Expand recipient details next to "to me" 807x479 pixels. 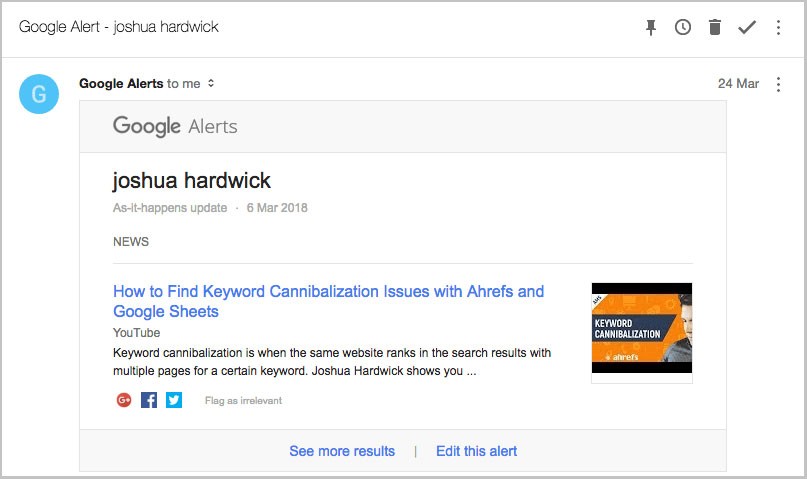coord(212,84)
